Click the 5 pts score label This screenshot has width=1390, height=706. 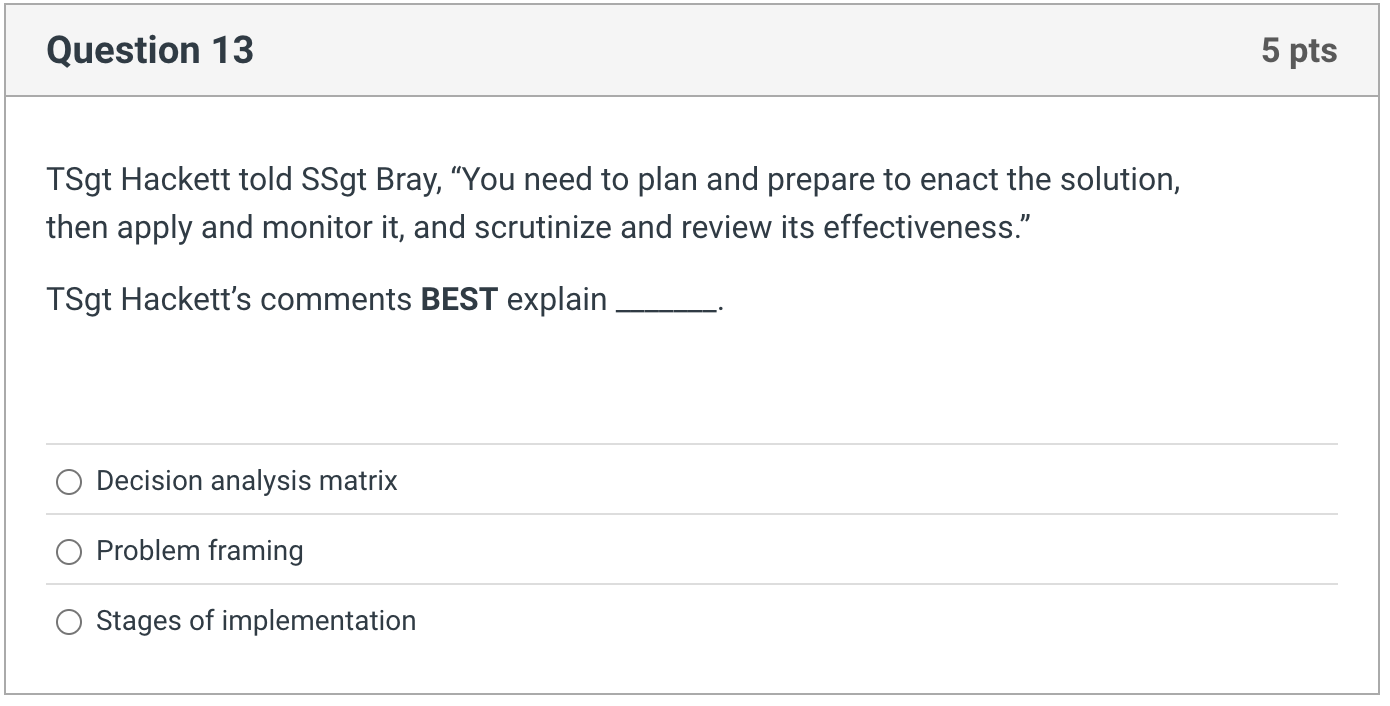point(1298,50)
